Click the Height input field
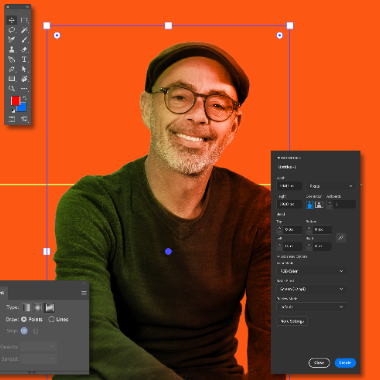This screenshot has width=380, height=380. pos(289,204)
